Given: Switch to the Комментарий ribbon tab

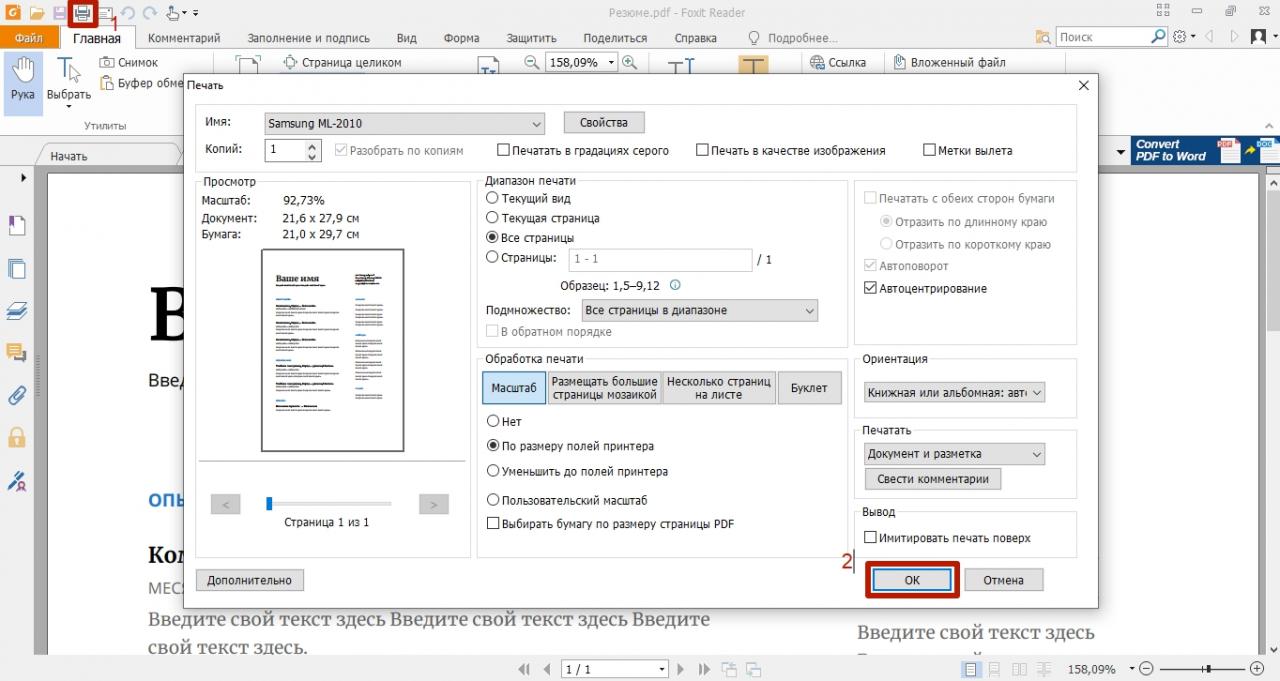Looking at the screenshot, I should [184, 38].
